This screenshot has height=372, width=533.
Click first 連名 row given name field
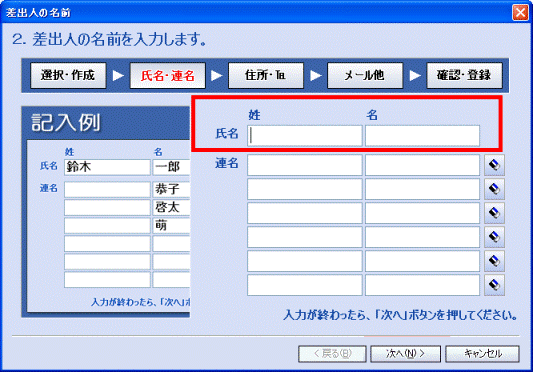point(422,165)
